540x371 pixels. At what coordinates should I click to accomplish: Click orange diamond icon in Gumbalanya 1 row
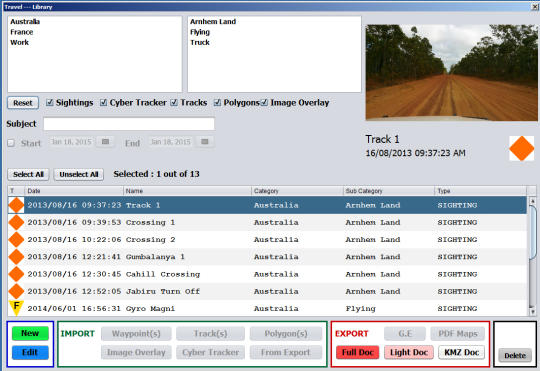16,257
